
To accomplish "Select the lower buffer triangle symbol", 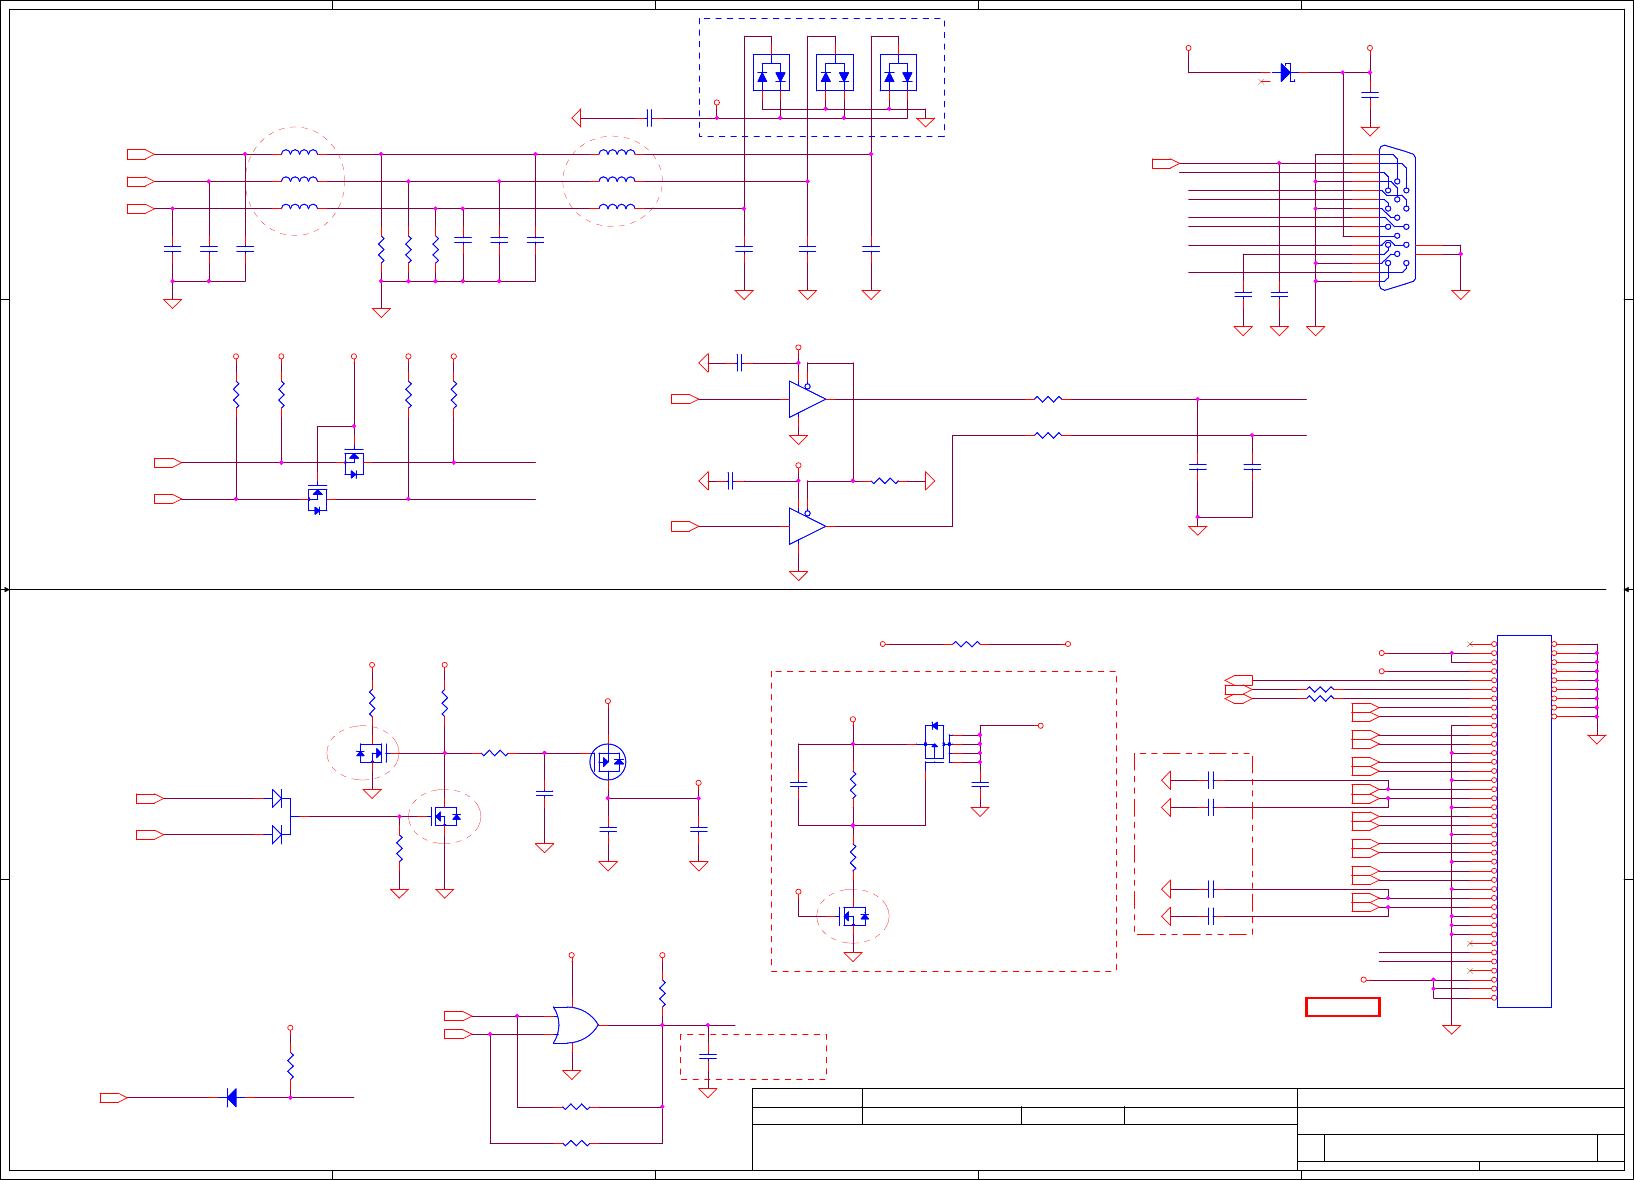I will click(x=807, y=526).
